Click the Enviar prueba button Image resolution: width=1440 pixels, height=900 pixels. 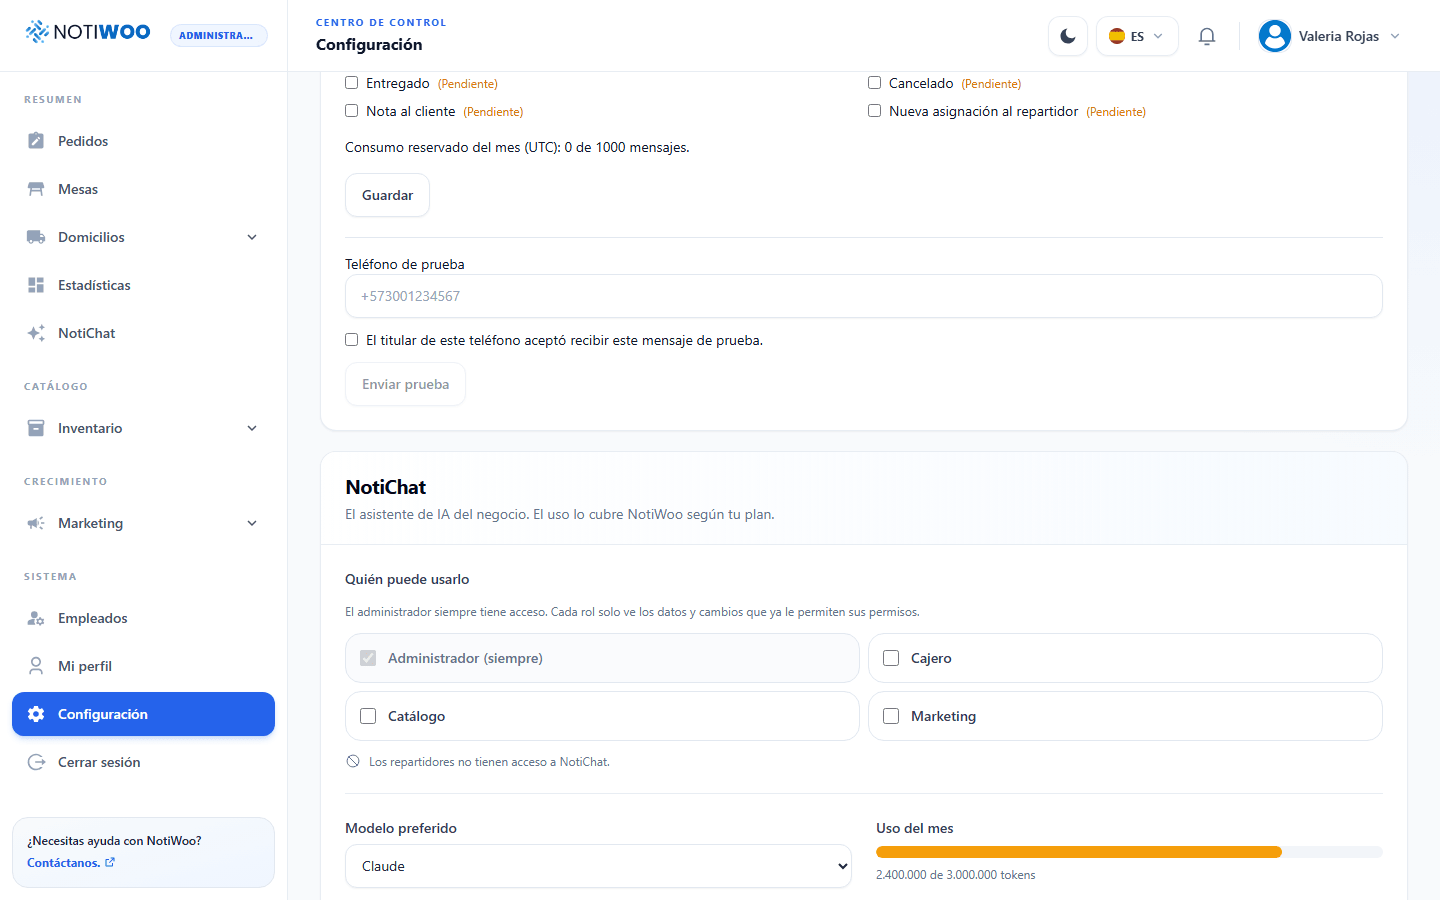(x=405, y=384)
